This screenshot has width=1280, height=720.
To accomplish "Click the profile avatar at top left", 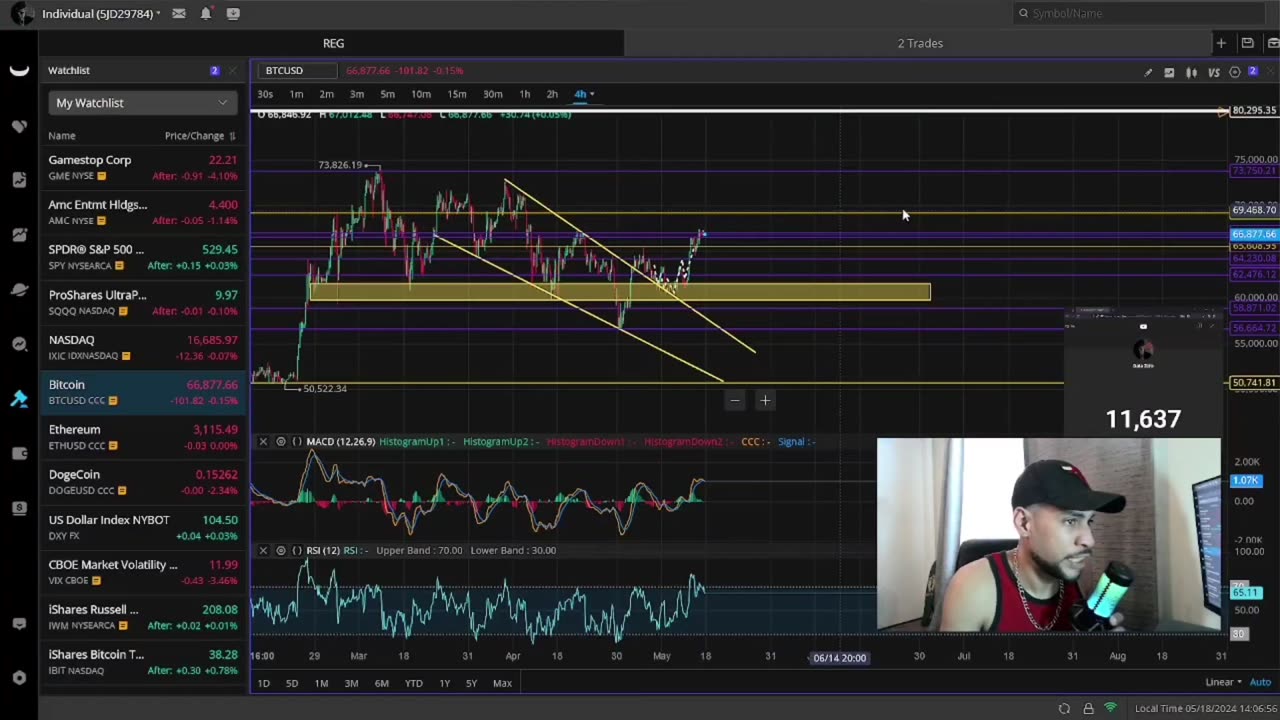I will pos(22,14).
